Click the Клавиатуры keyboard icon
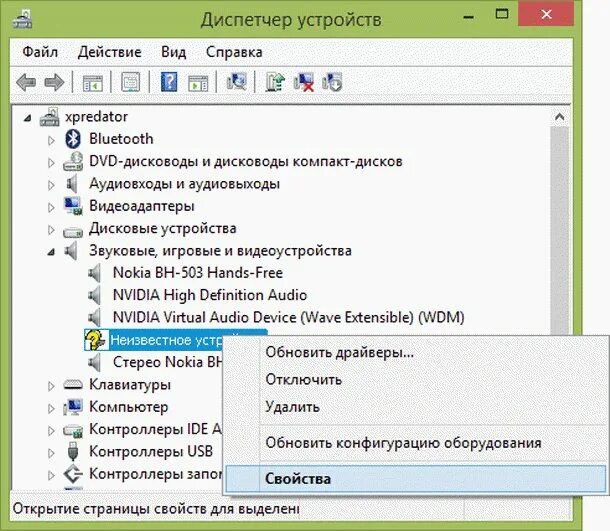The height and width of the screenshot is (531, 610). [73, 385]
